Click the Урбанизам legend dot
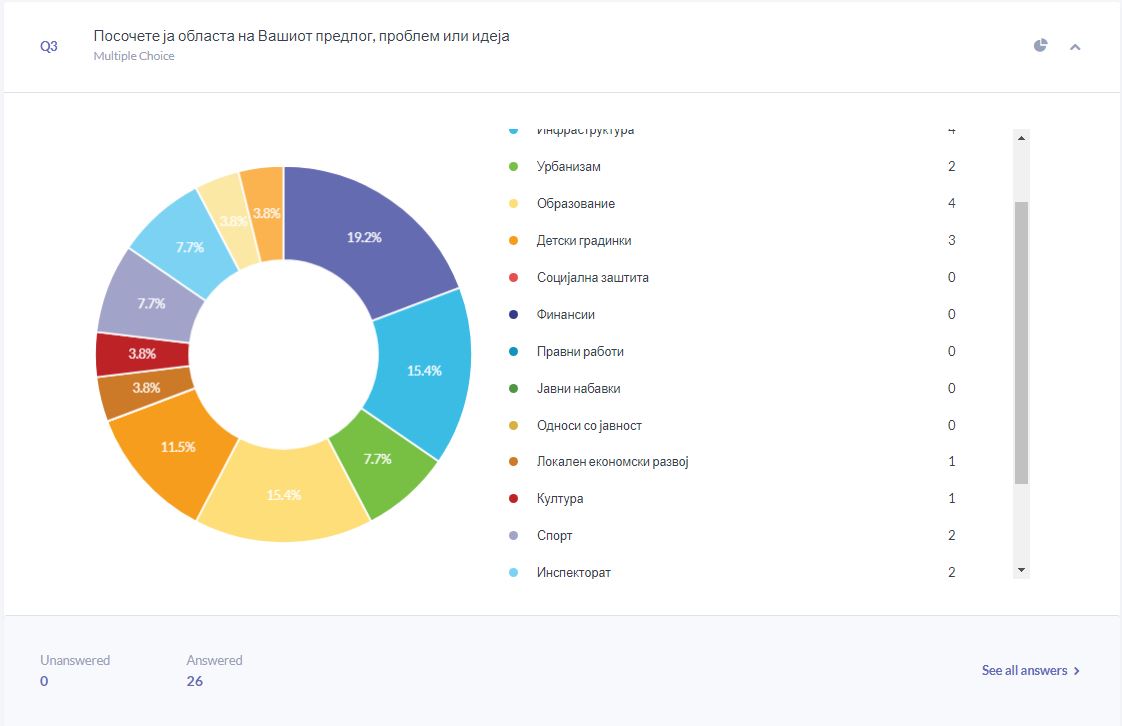1122x726 pixels. coord(514,167)
